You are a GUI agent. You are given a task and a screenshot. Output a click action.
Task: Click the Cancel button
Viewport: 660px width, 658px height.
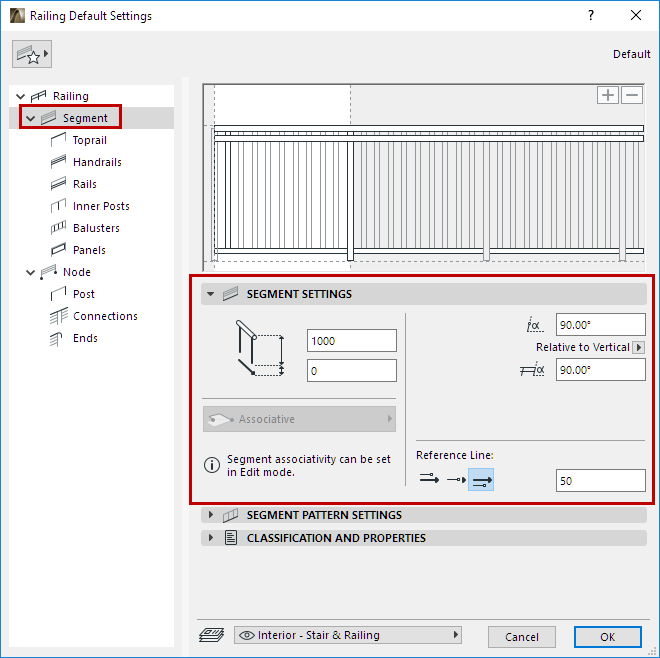tap(522, 637)
